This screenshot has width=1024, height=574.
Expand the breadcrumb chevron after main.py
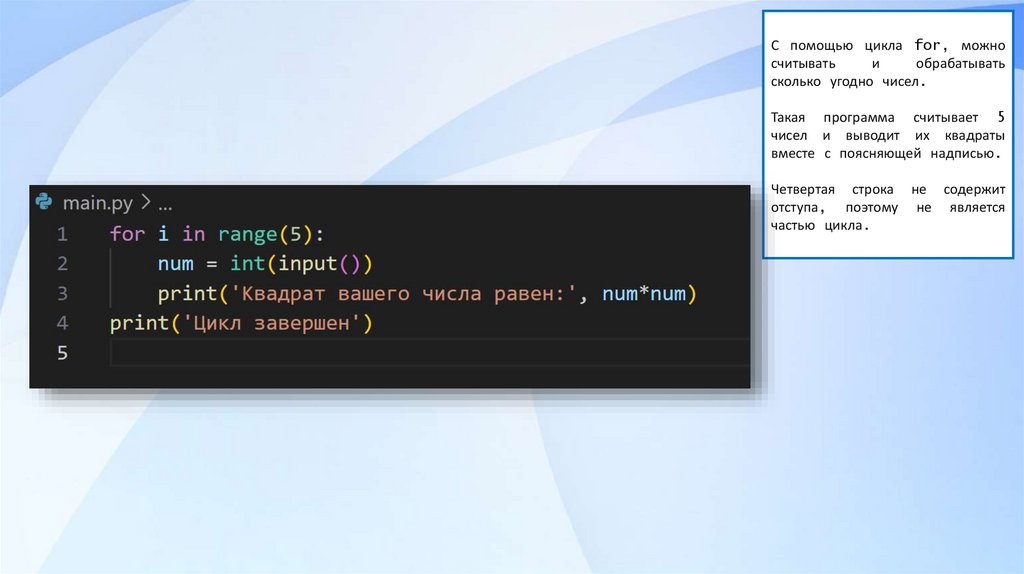(x=146, y=202)
